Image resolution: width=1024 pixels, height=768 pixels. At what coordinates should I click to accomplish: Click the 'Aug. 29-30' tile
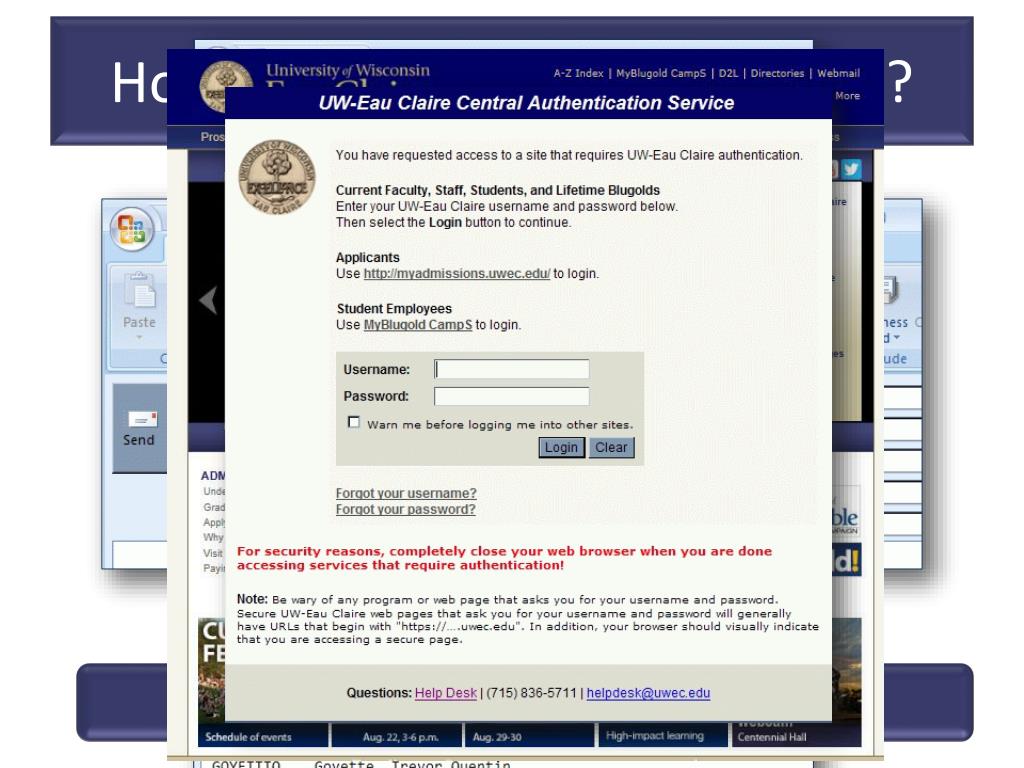(530, 735)
